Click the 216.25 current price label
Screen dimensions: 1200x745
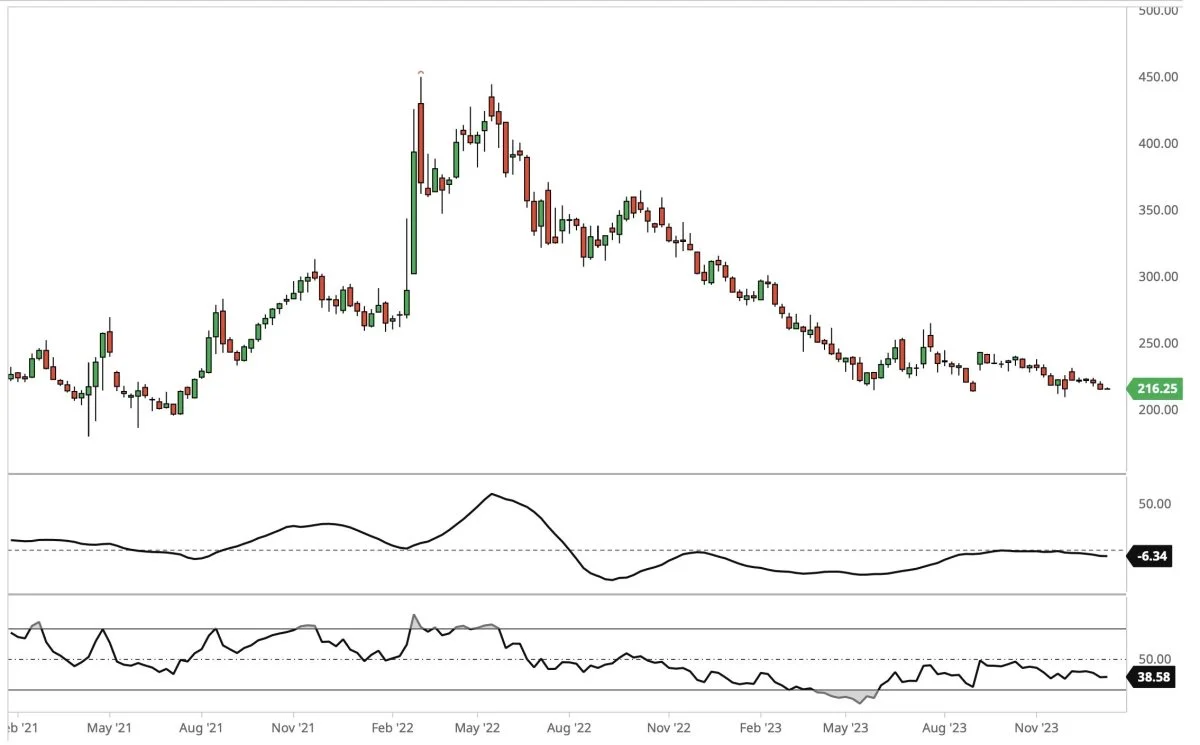pyautogui.click(x=1153, y=390)
